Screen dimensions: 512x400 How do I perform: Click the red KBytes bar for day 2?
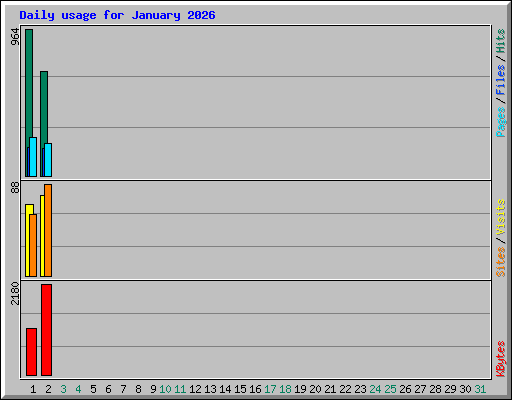[x=46, y=330]
